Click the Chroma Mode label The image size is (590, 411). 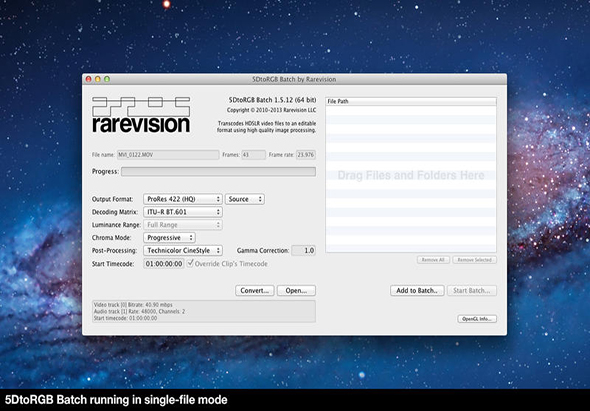112,237
